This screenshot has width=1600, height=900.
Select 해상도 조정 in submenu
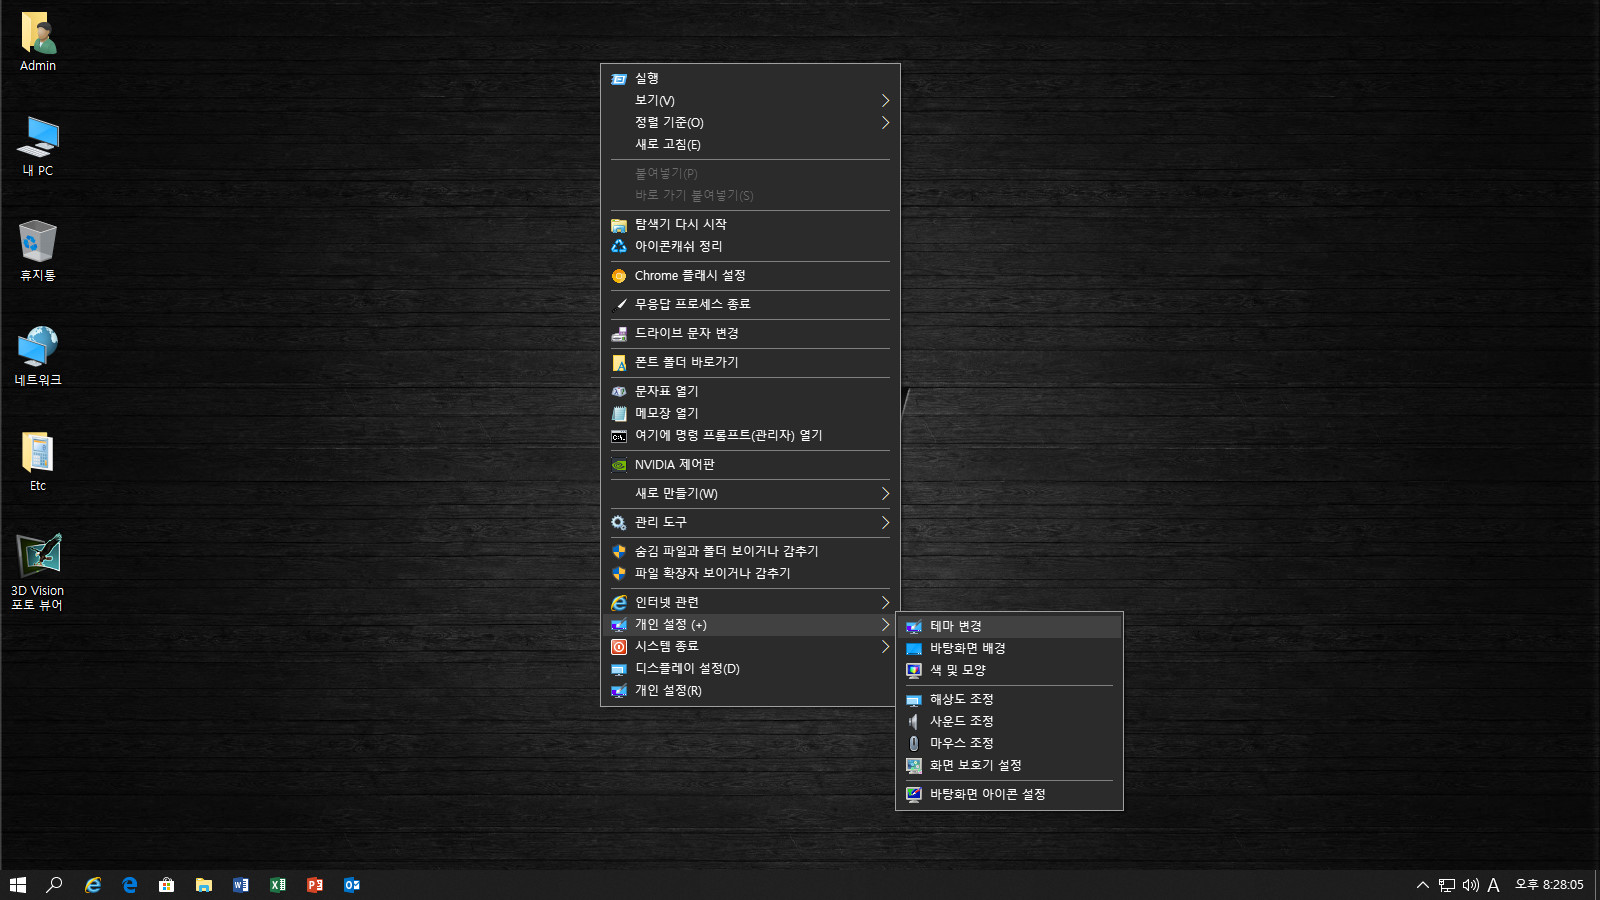pos(1009,699)
